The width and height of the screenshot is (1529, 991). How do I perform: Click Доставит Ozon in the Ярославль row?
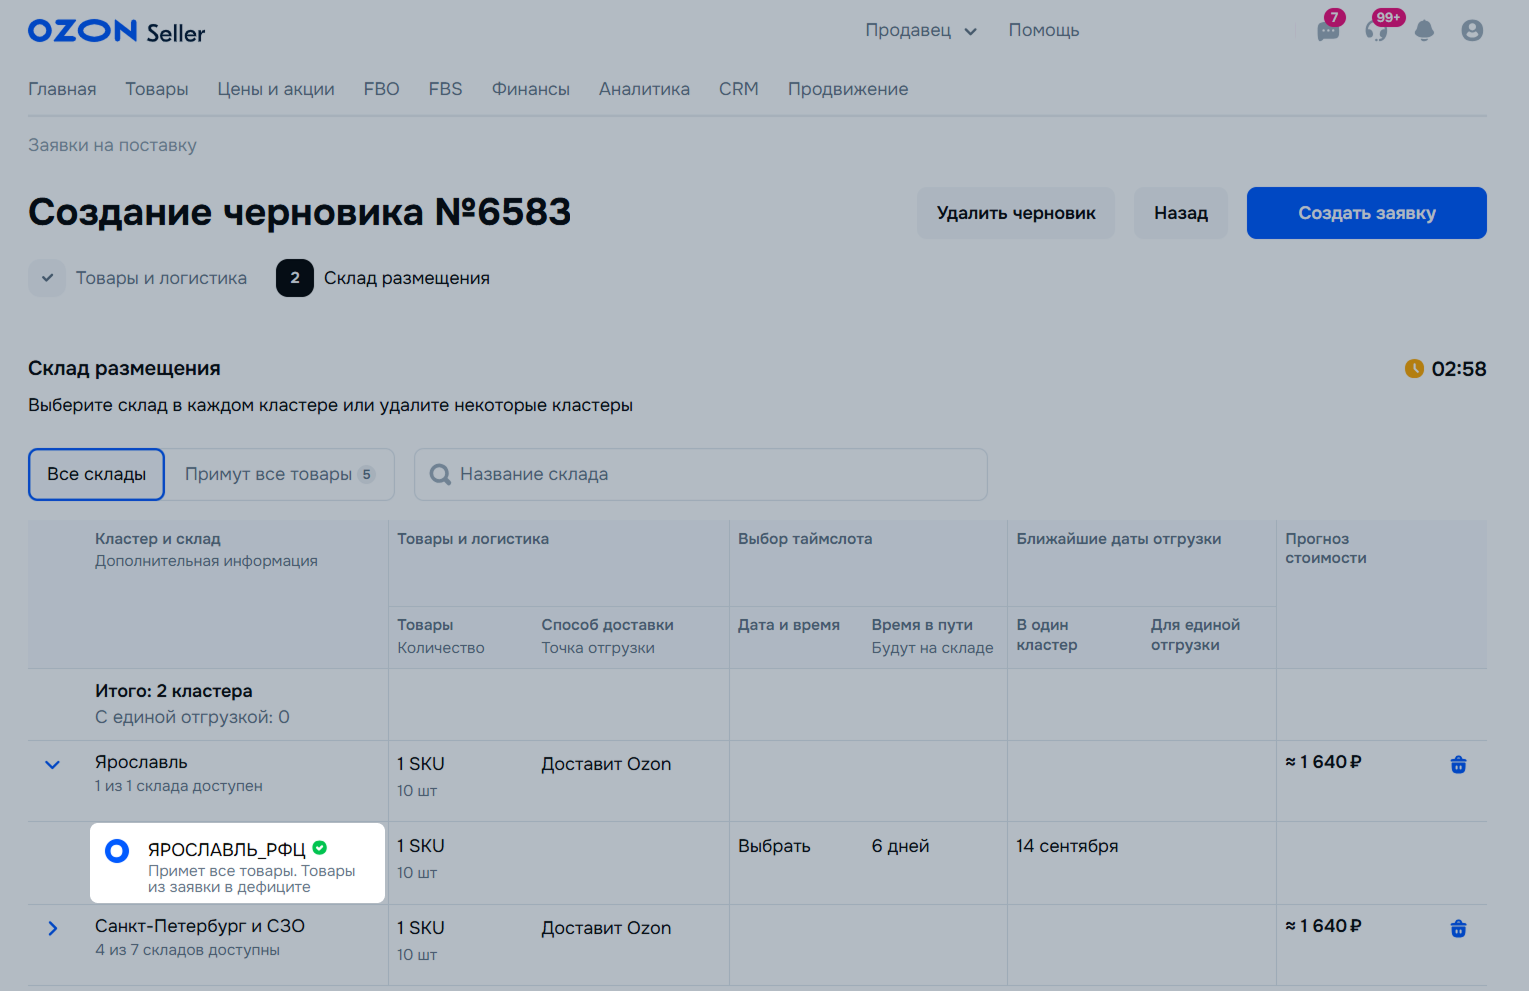[606, 764]
